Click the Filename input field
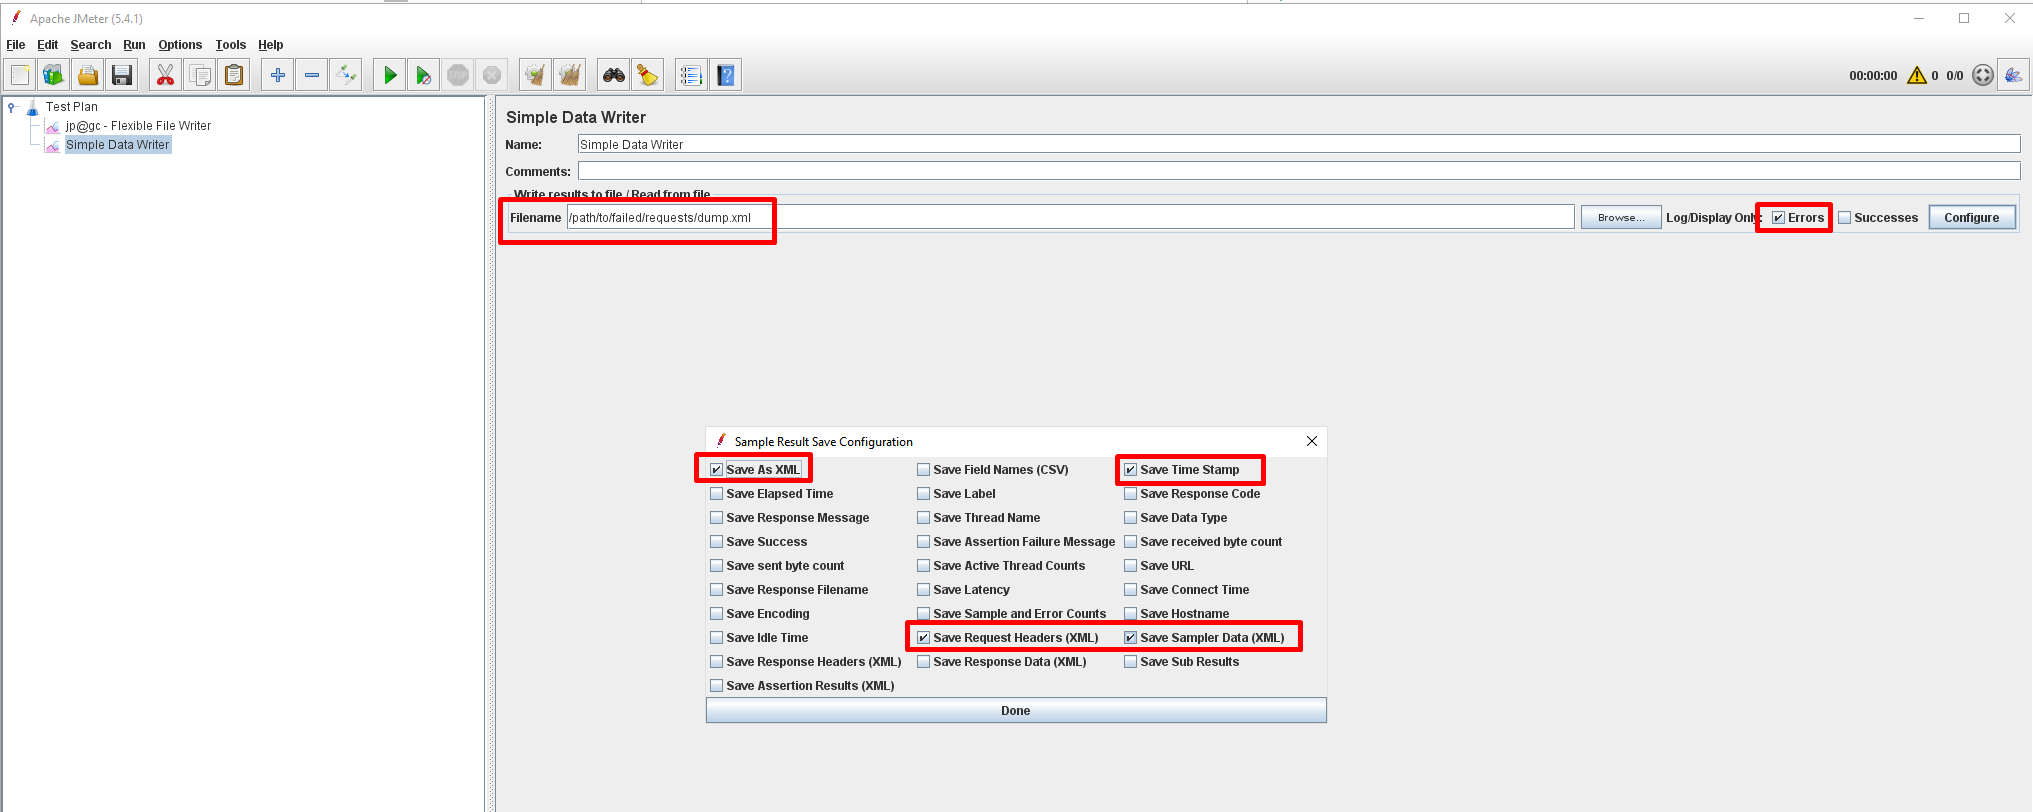 click(x=1070, y=217)
